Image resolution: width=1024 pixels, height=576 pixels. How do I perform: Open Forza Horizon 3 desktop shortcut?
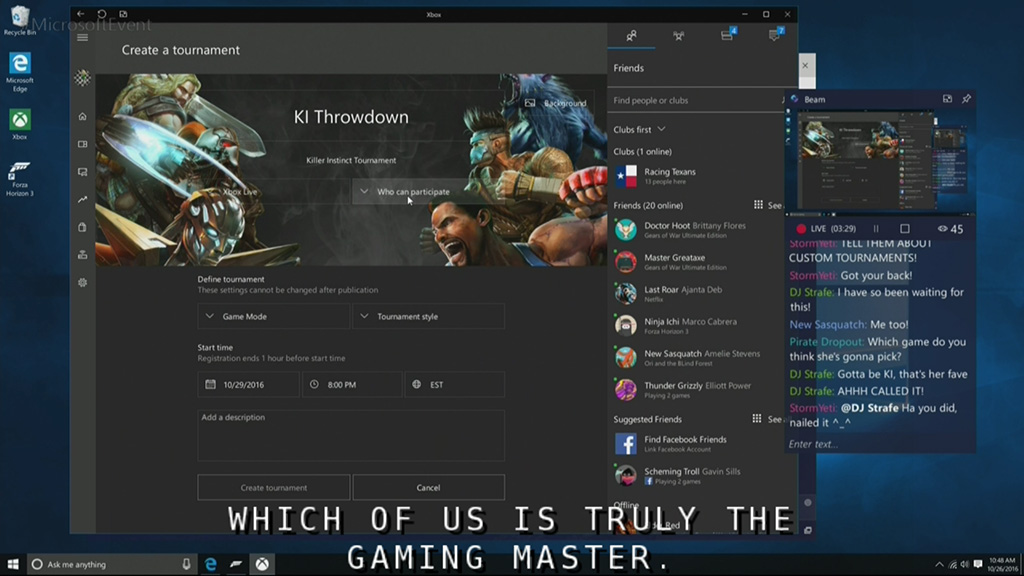[x=20, y=179]
